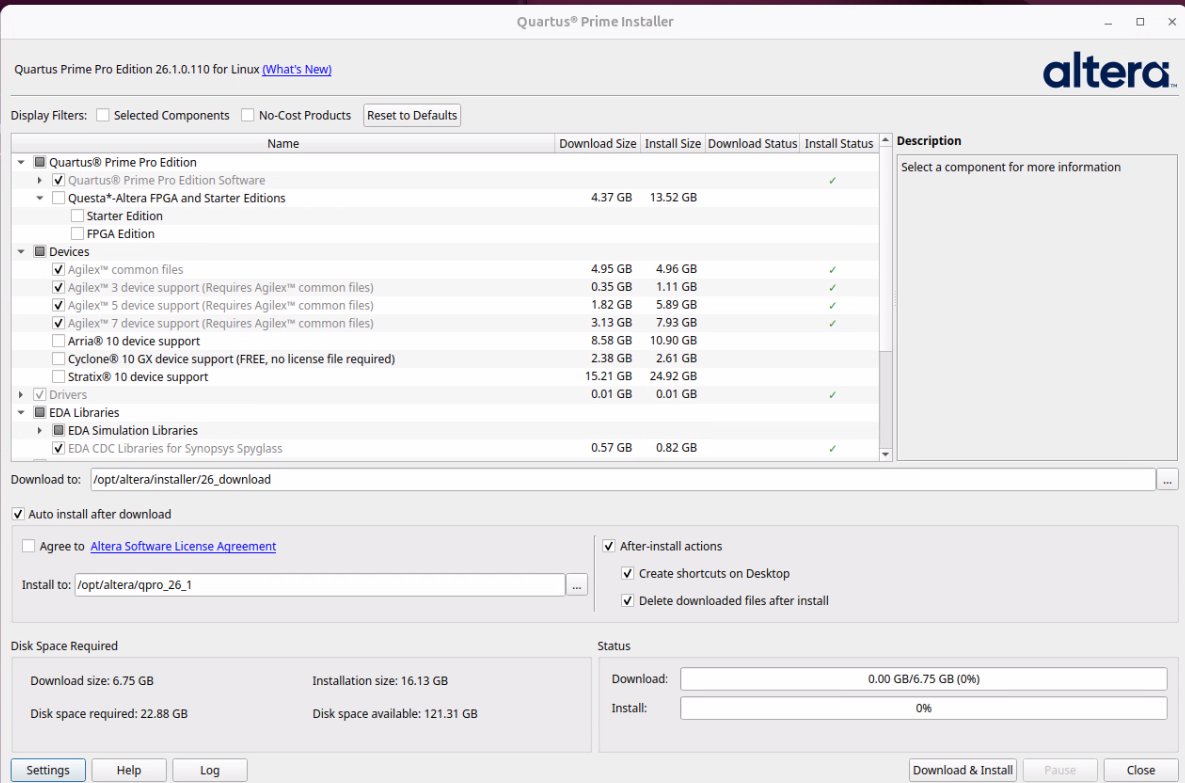1185x783 pixels.
Task: Maximize the Quartus Prime Installer window
Action: click(1140, 22)
